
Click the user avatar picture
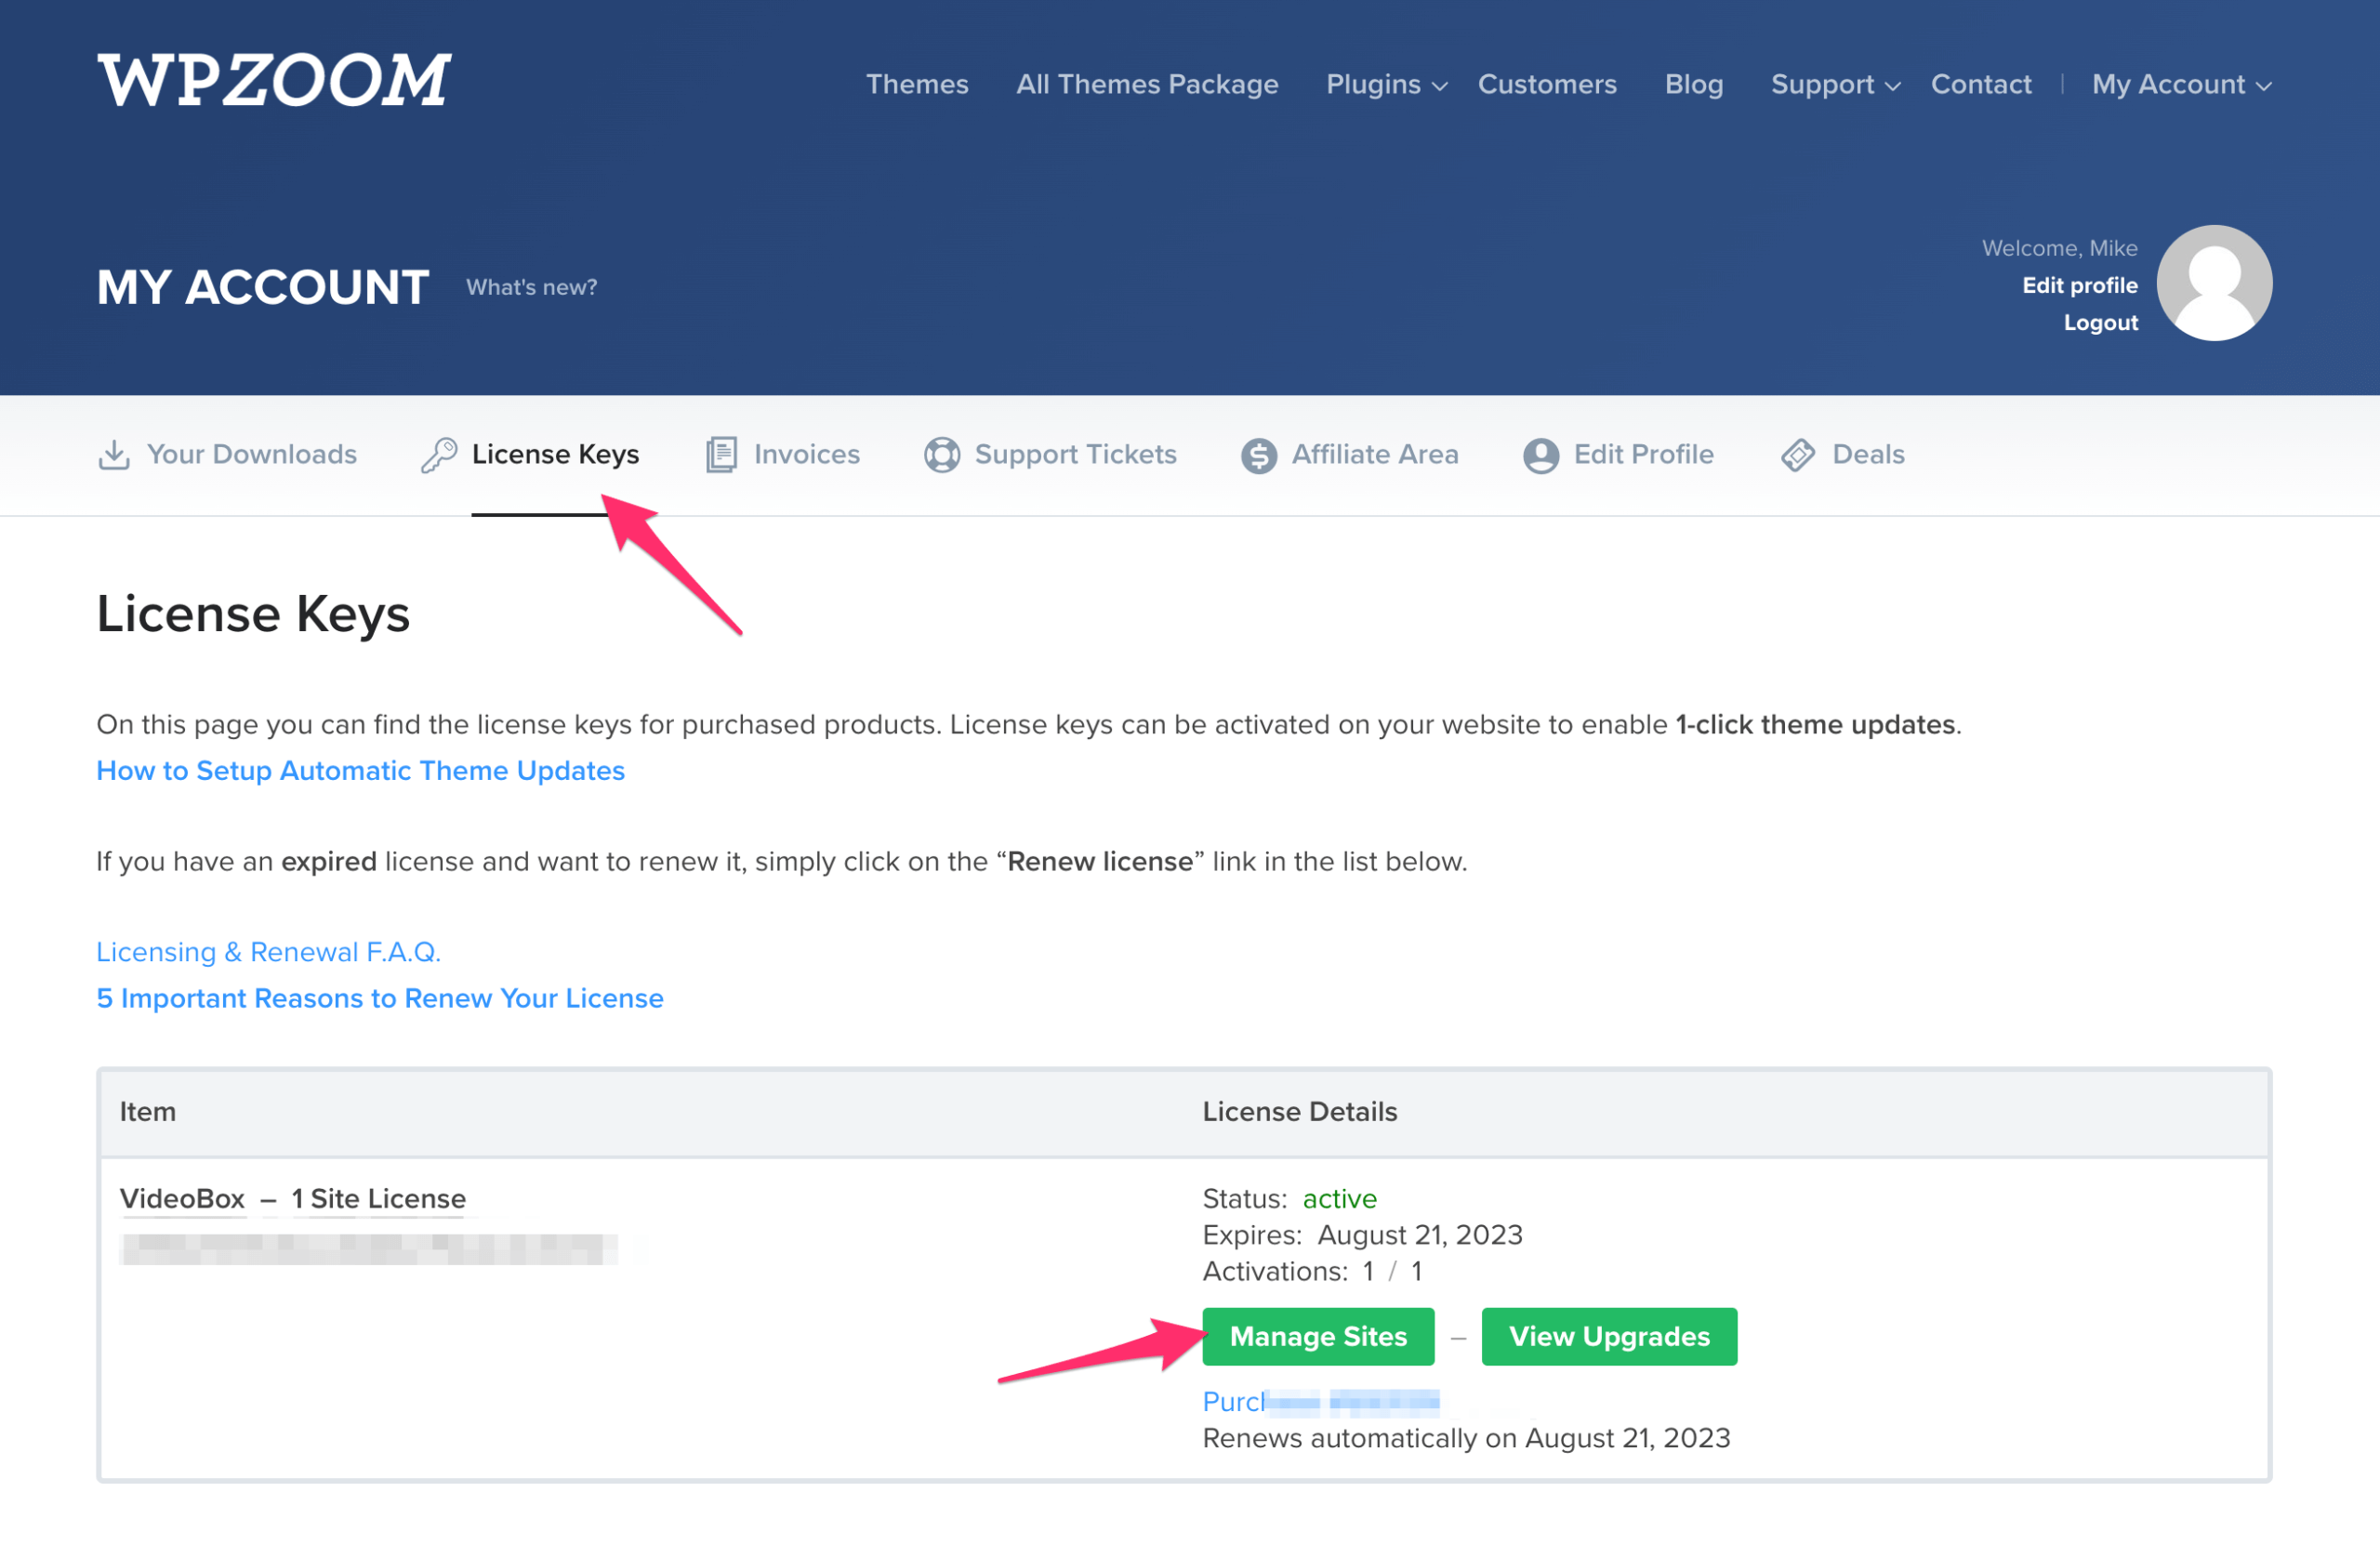tap(2214, 283)
